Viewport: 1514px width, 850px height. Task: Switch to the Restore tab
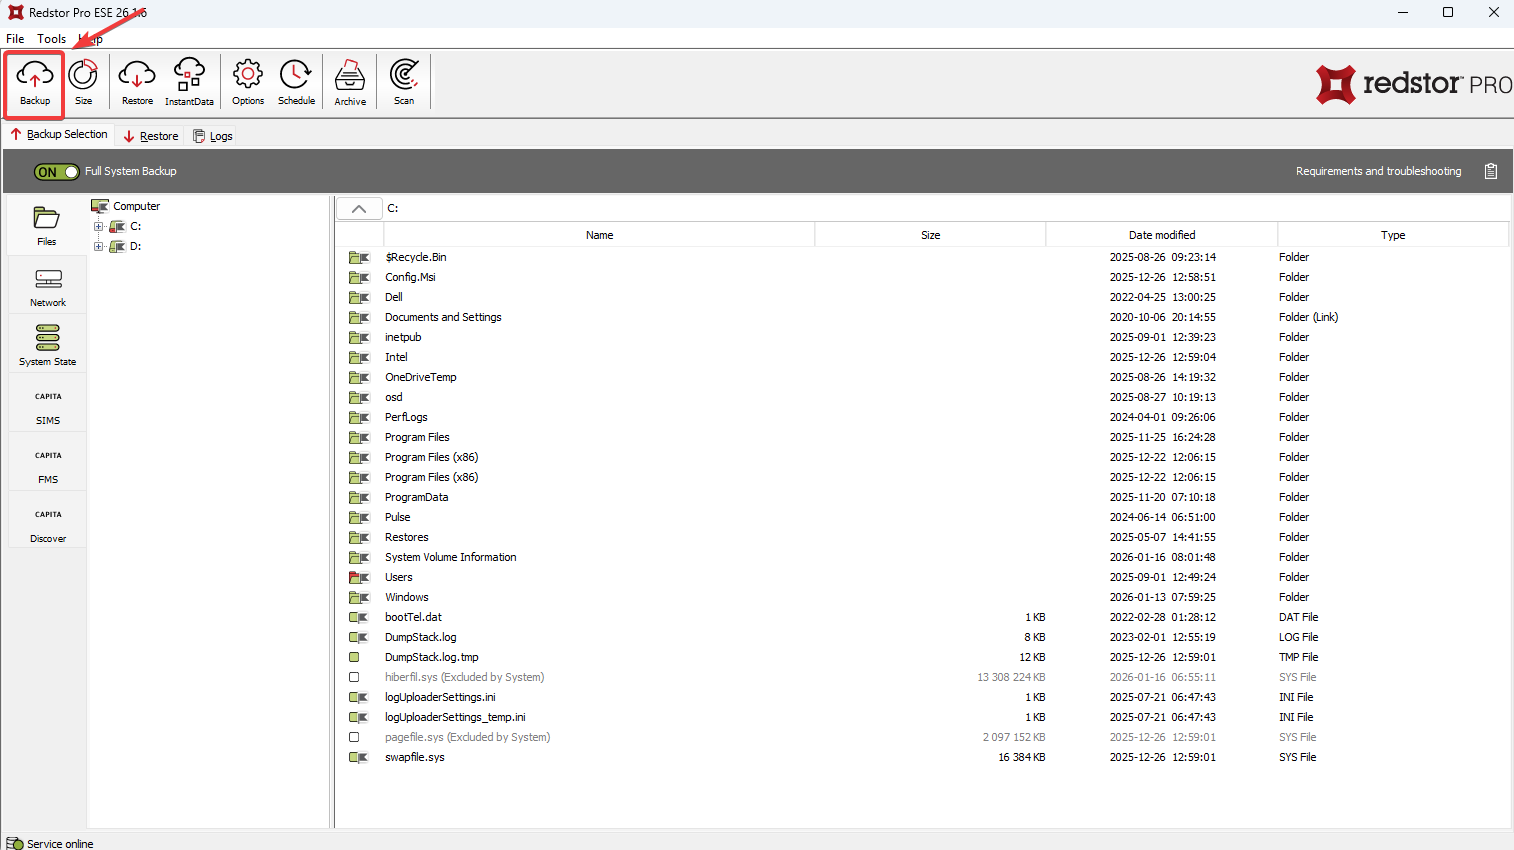151,136
